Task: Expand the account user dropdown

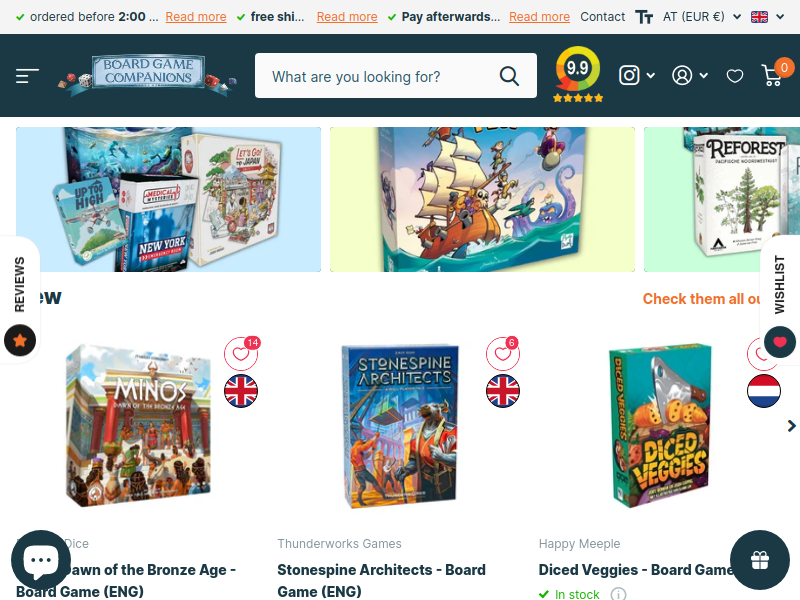Action: point(690,76)
